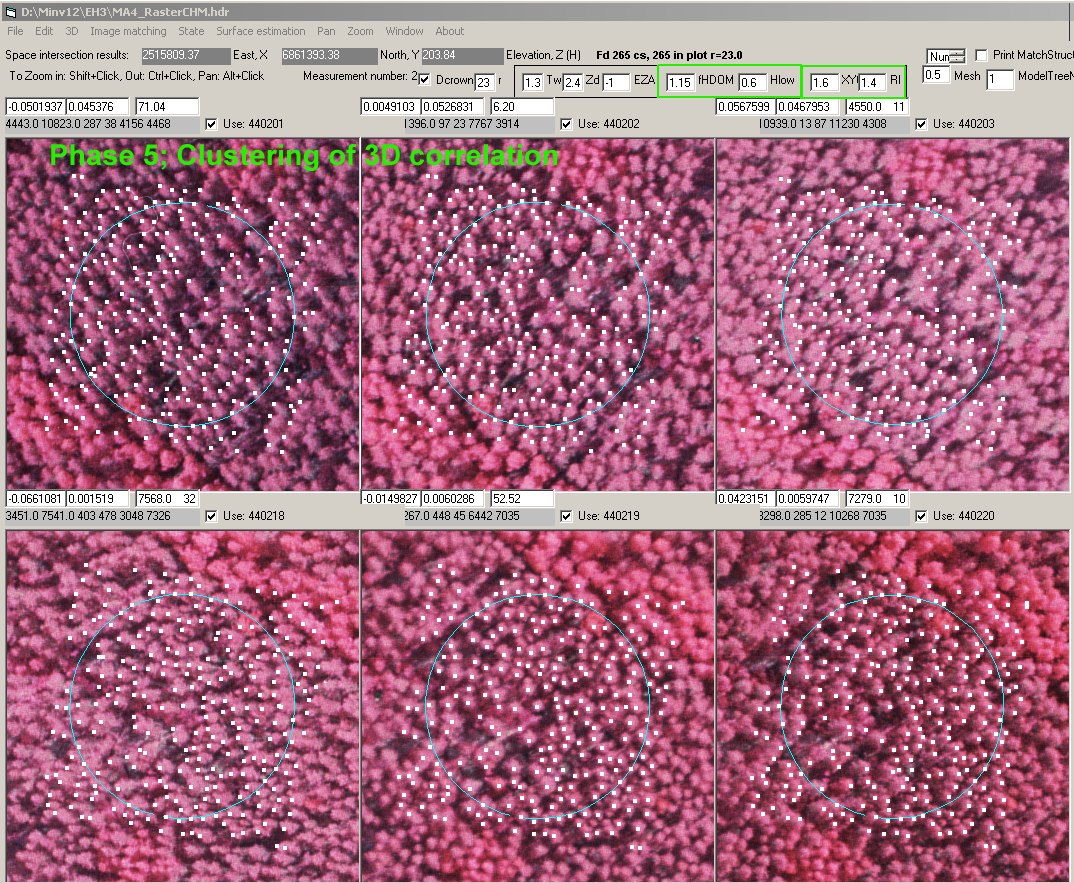The height and width of the screenshot is (883, 1074).
Task: Click the East X coordinate result field
Action: click(x=185, y=55)
